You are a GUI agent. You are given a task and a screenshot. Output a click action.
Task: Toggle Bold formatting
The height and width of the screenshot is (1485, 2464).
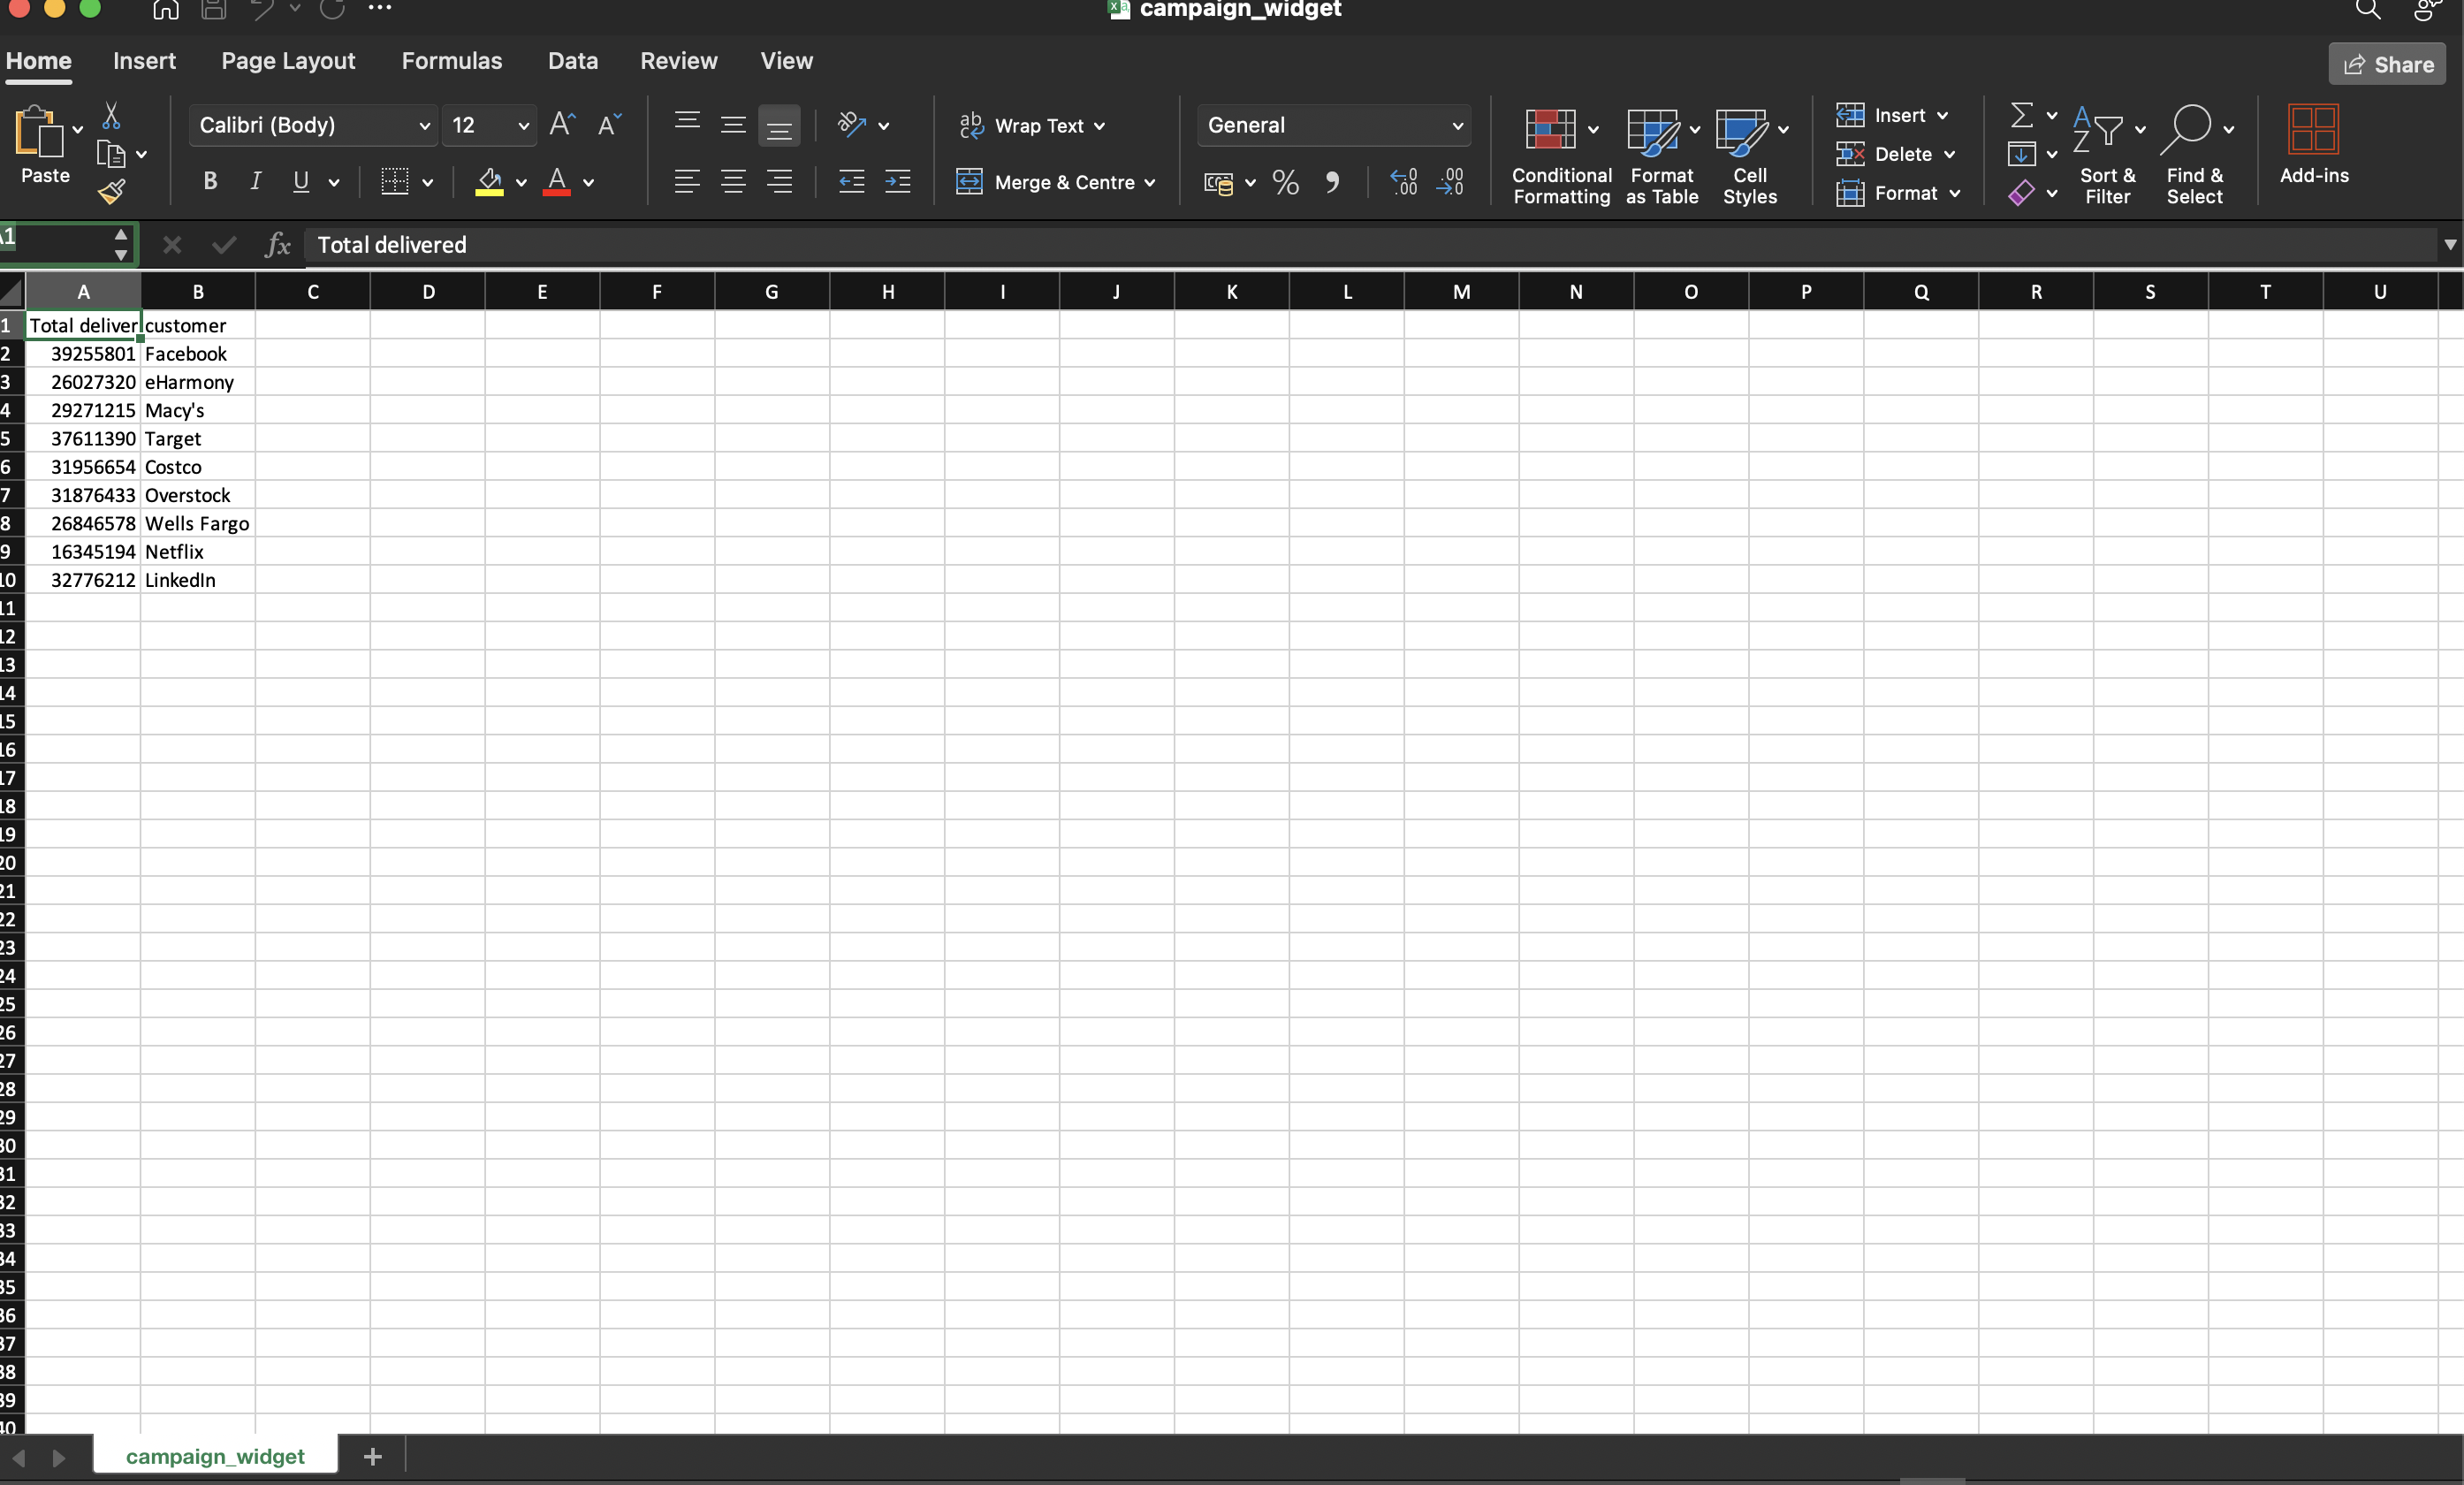[x=210, y=181]
